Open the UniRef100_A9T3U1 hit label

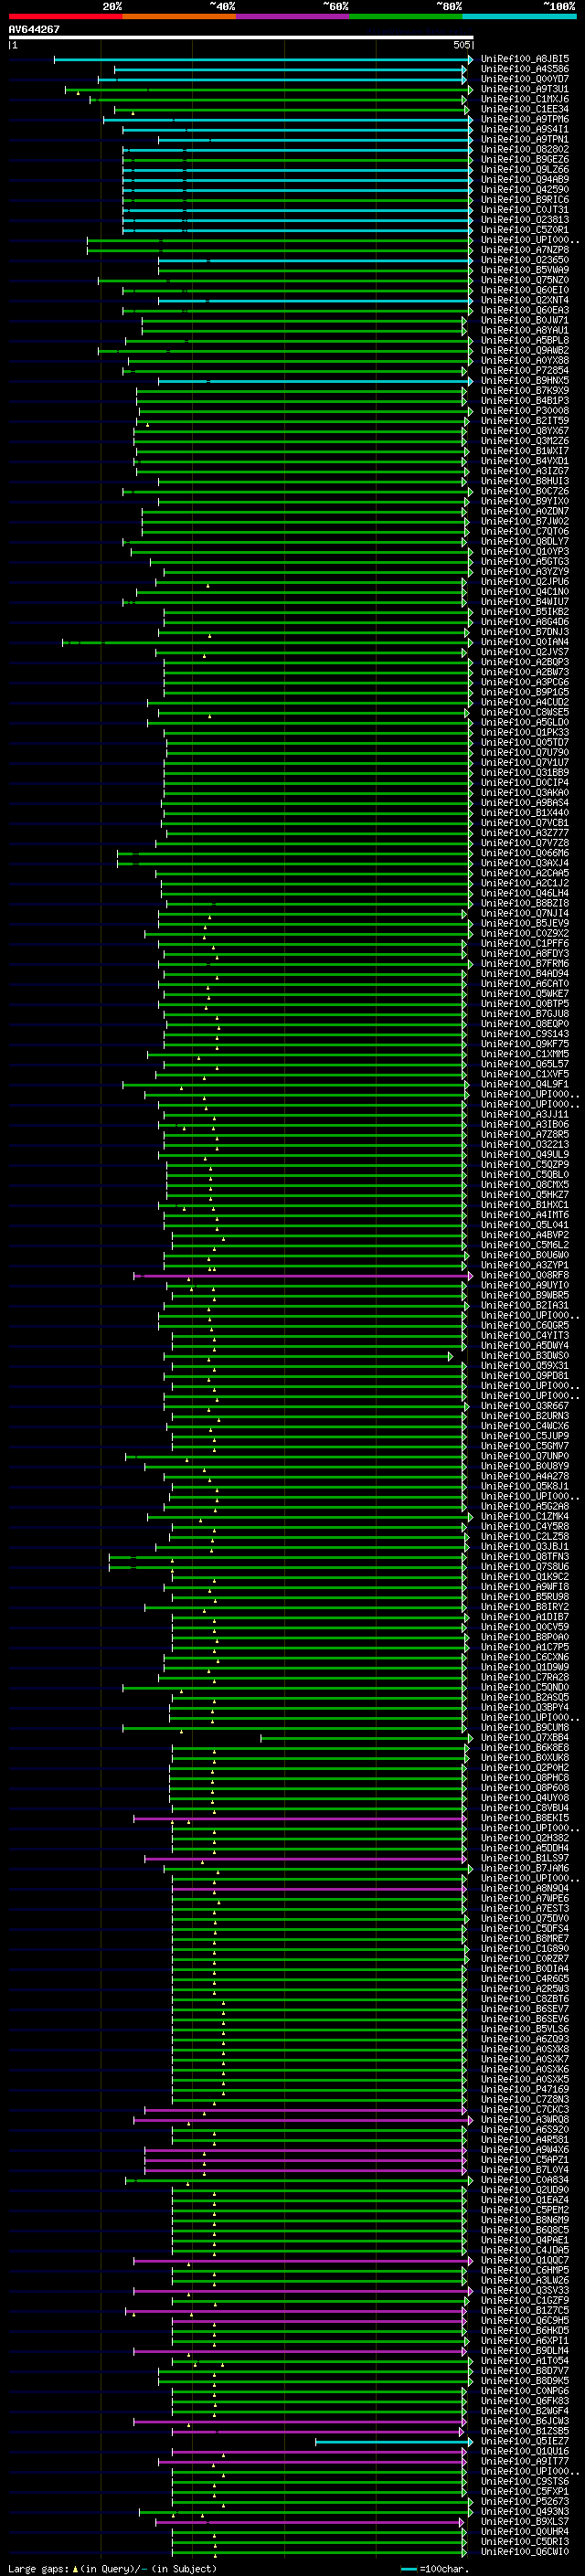525,89
